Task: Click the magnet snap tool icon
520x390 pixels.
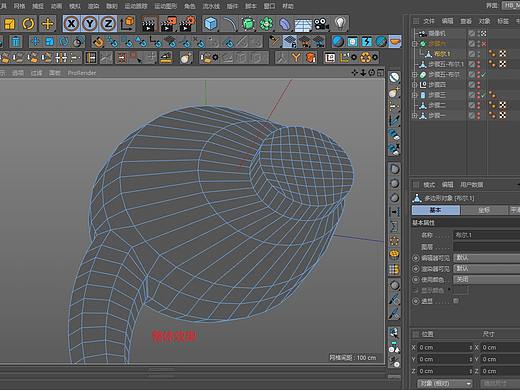Action: 98,42
